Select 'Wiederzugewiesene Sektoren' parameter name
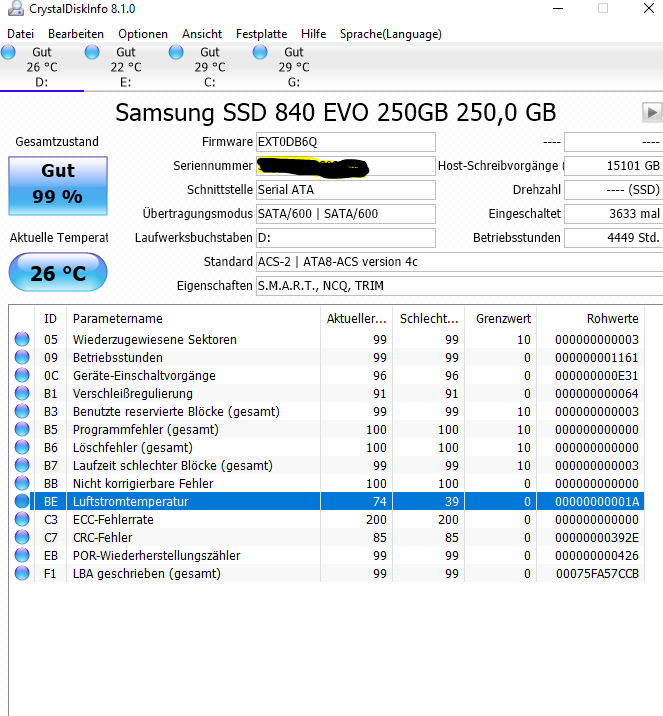 tap(155, 340)
